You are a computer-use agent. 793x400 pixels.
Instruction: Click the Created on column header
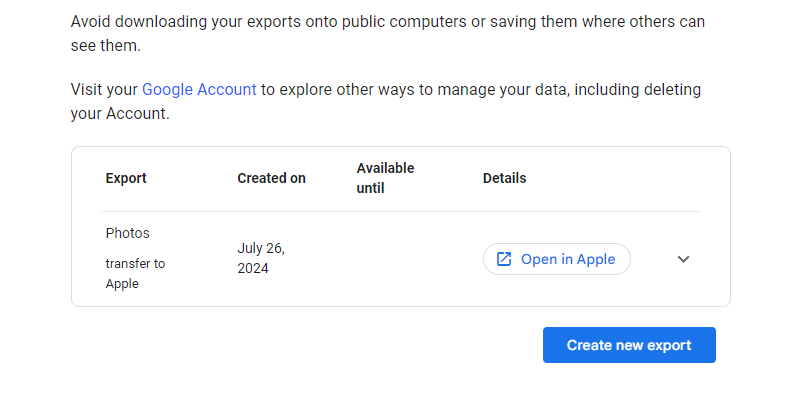coord(271,178)
